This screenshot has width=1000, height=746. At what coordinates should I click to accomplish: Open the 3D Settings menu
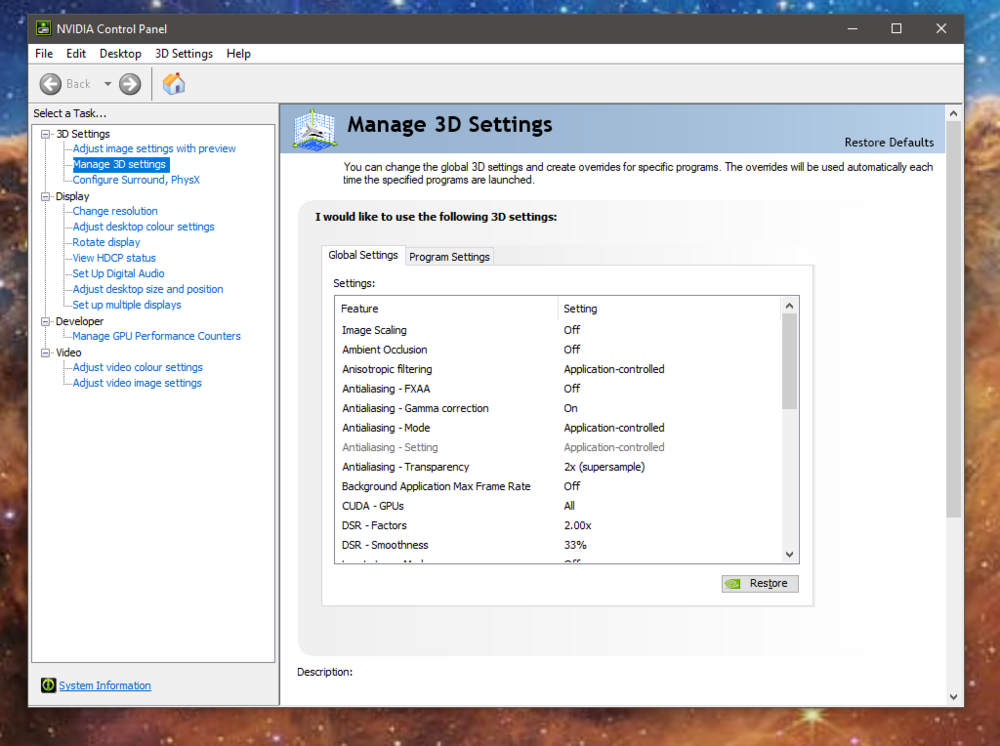click(184, 54)
